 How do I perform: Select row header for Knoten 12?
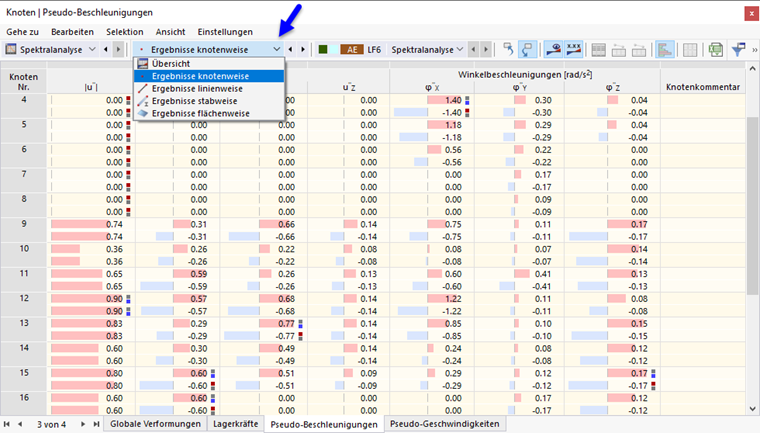coord(24,305)
